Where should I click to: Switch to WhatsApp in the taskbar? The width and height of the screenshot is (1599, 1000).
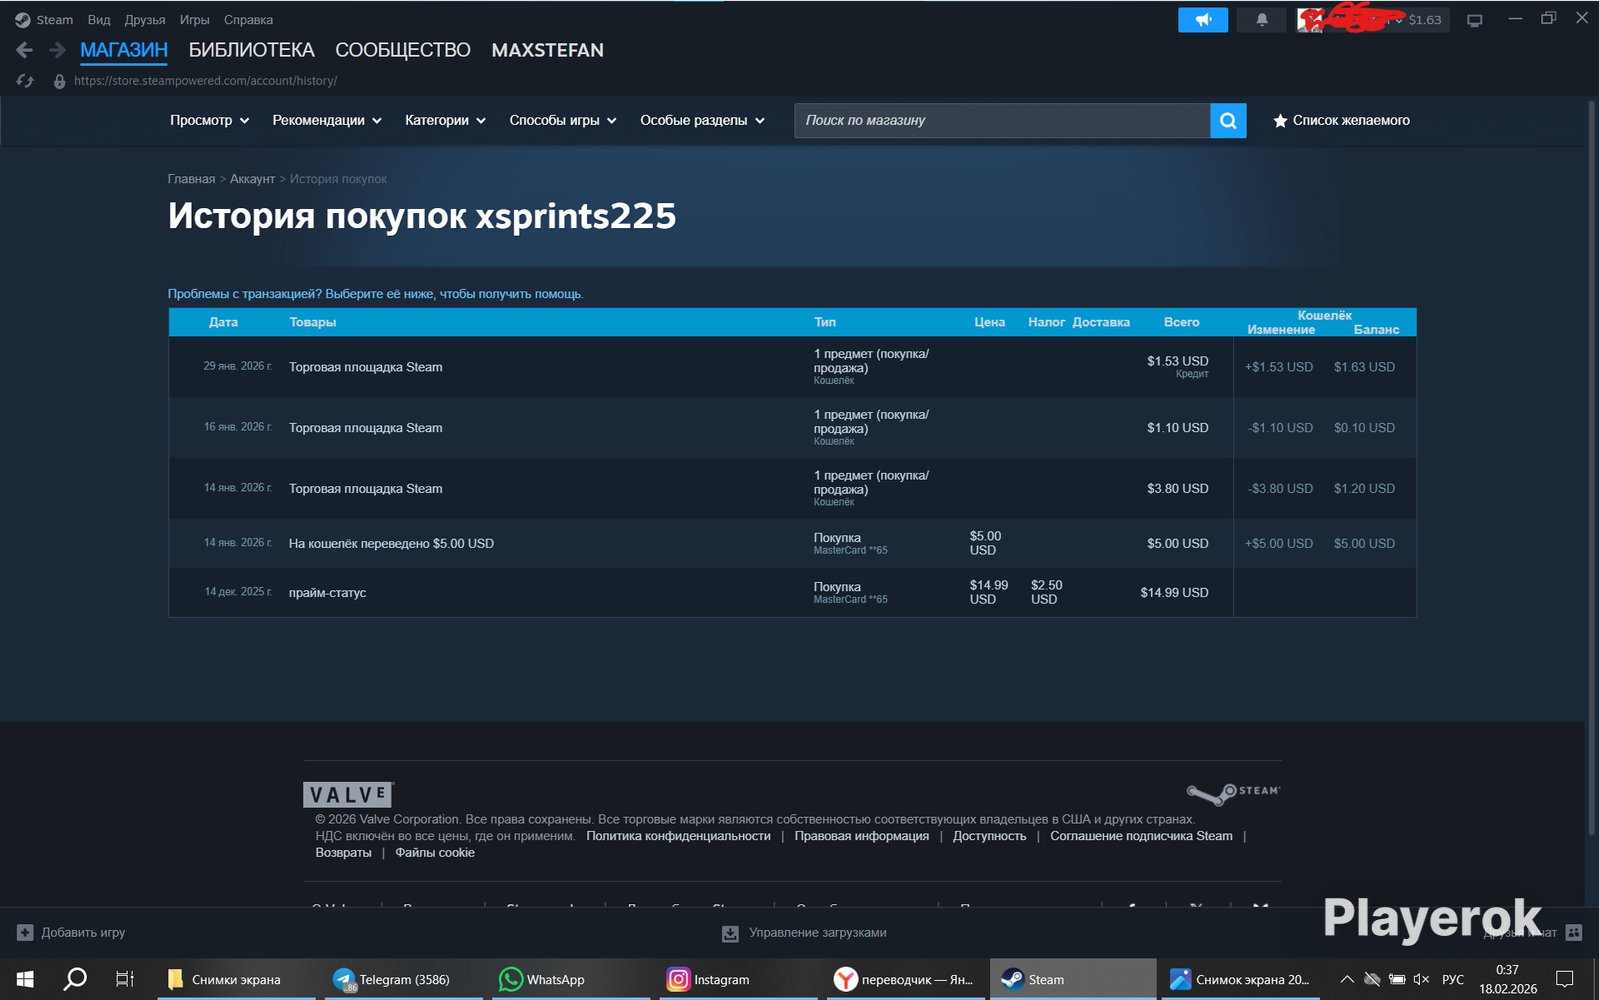click(x=573, y=979)
